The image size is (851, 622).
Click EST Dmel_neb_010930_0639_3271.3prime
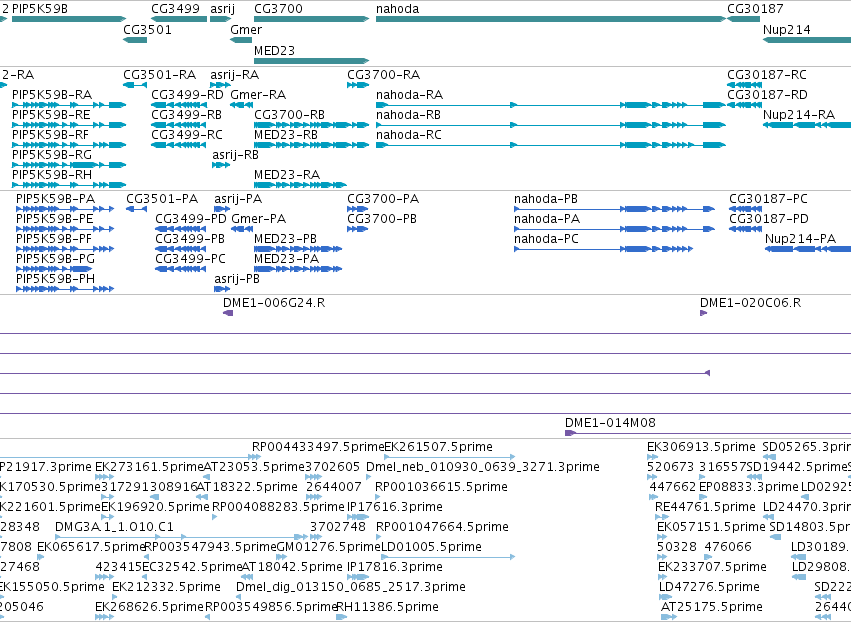[482, 467]
